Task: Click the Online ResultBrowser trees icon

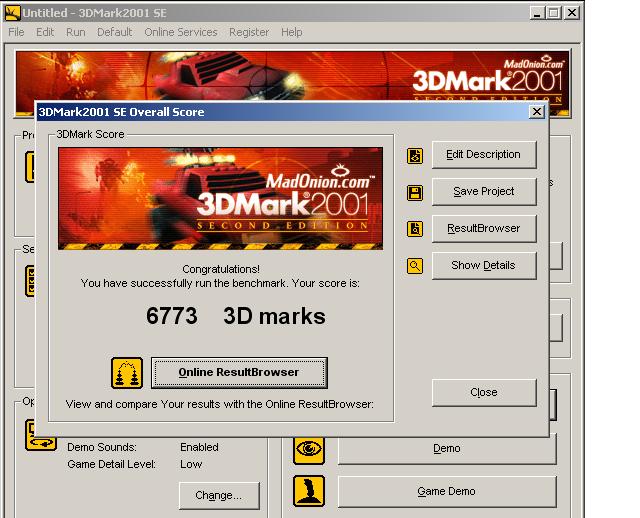Action: [x=127, y=373]
